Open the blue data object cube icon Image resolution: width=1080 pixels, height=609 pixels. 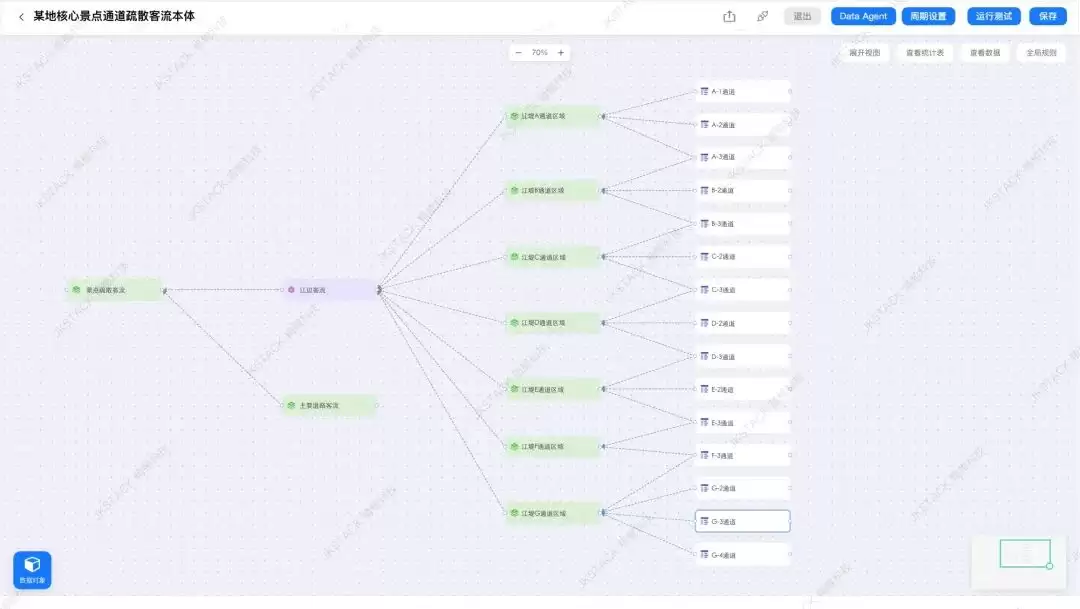pyautogui.click(x=32, y=570)
